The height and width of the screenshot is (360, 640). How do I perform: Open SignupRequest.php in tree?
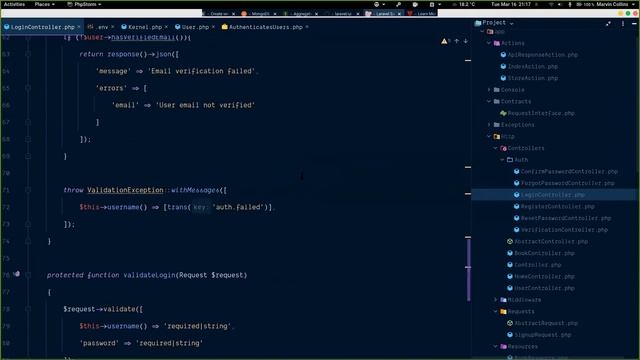coord(539,335)
